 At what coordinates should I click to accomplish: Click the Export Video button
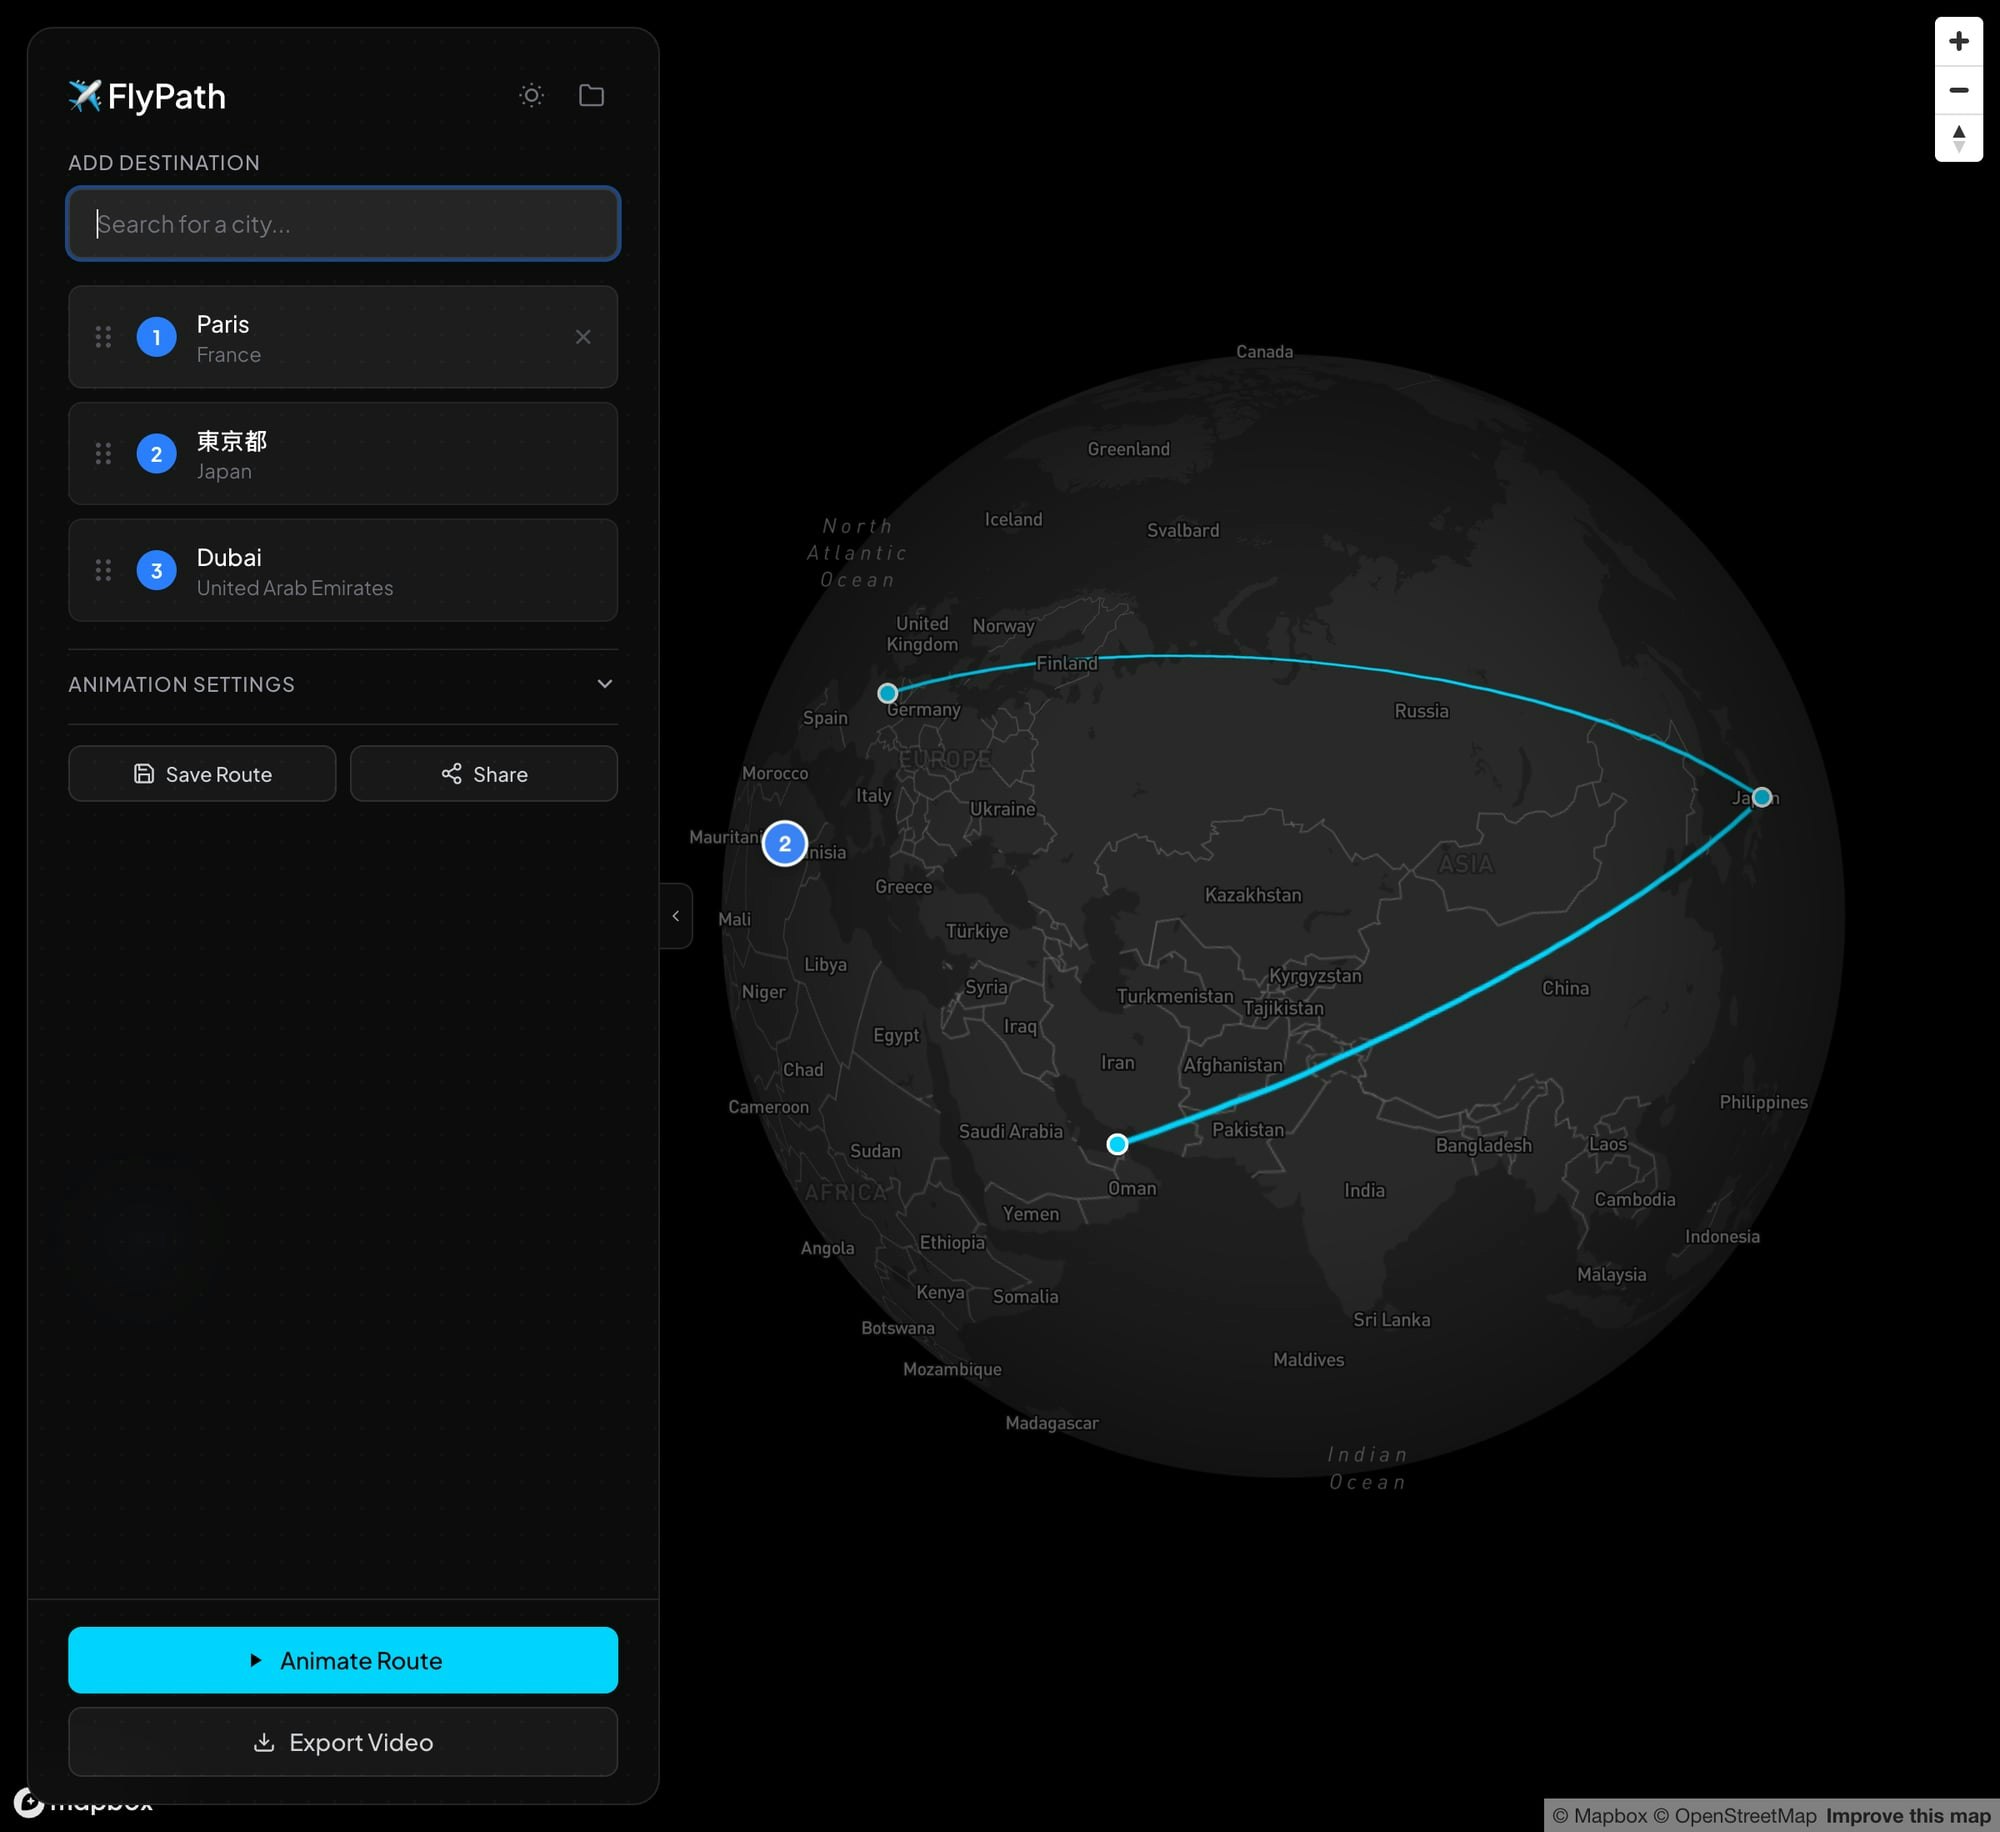coord(343,1742)
